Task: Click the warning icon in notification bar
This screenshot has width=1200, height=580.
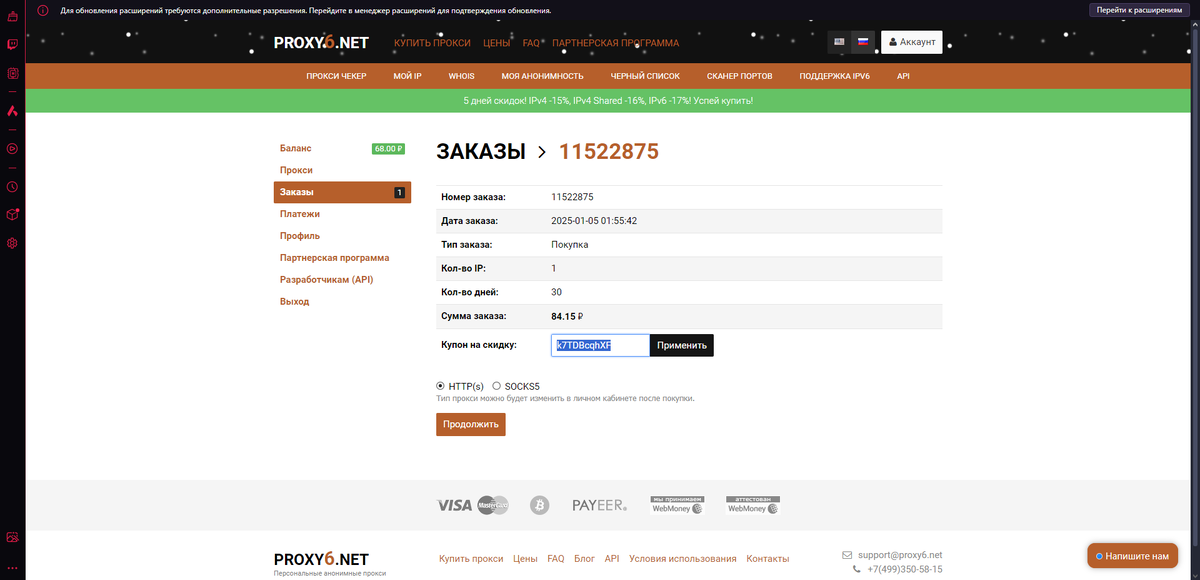Action: (43, 10)
